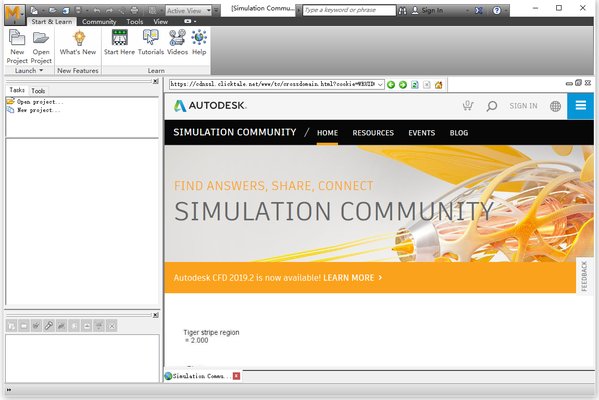
Task: Restore the inner browser document window
Action: [x=578, y=83]
